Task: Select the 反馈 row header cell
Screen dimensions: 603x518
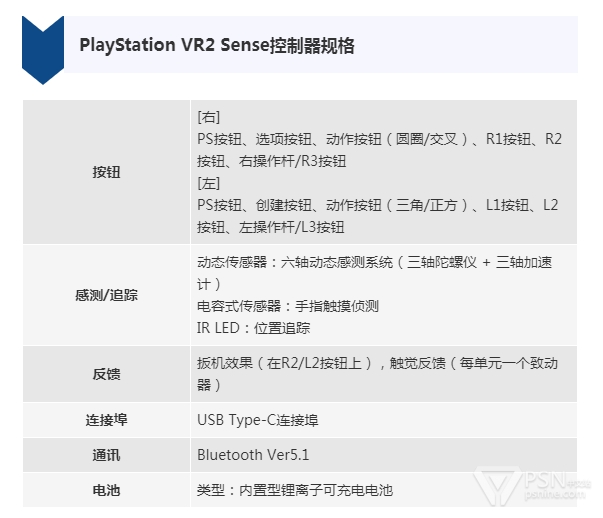Action: (106, 374)
